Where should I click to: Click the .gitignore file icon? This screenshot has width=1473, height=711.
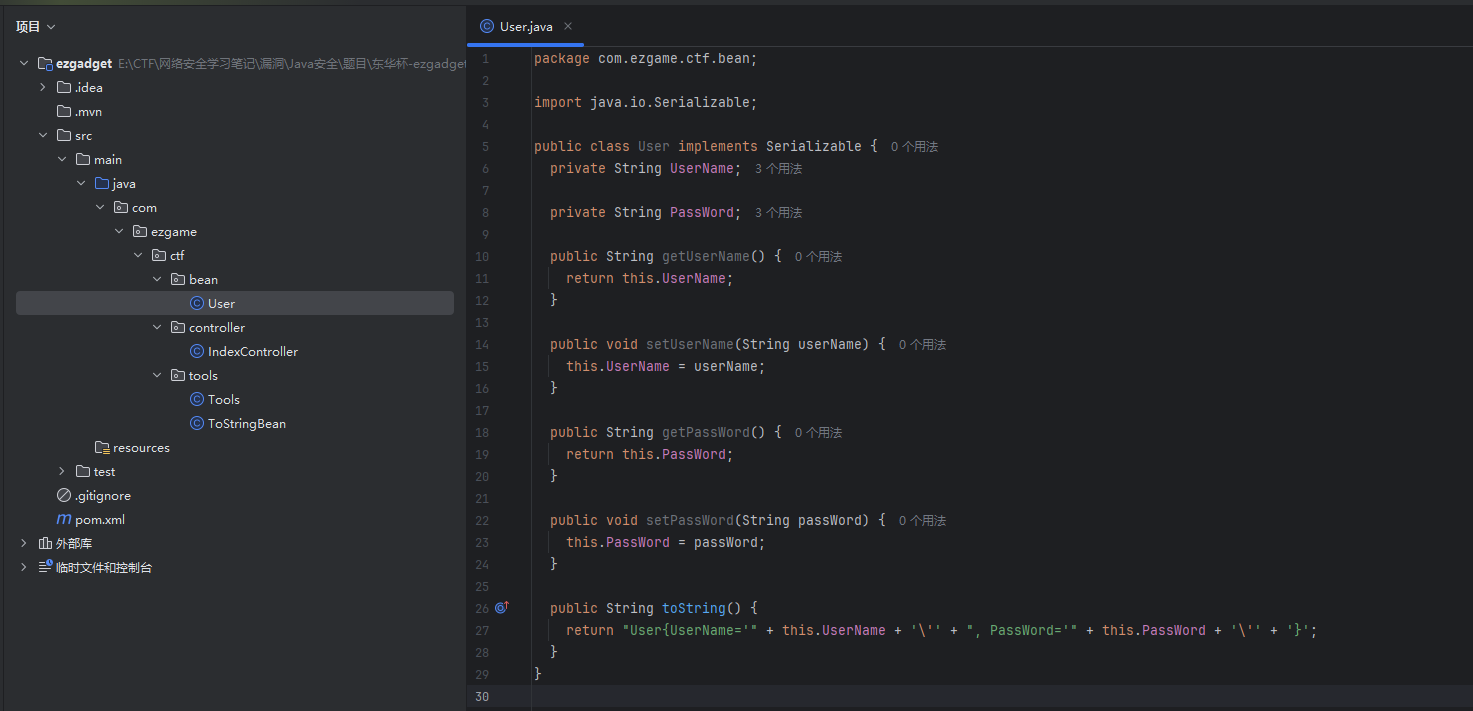pos(64,496)
